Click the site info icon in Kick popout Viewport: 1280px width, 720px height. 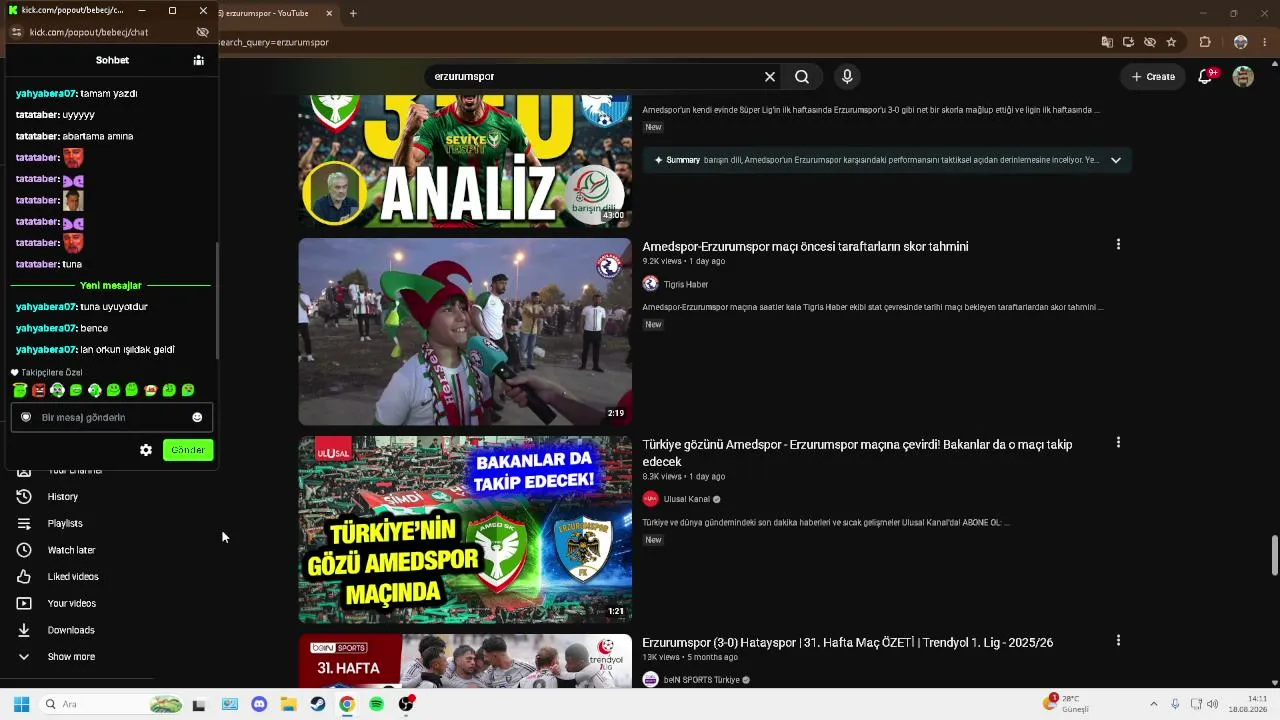pyautogui.click(x=16, y=32)
